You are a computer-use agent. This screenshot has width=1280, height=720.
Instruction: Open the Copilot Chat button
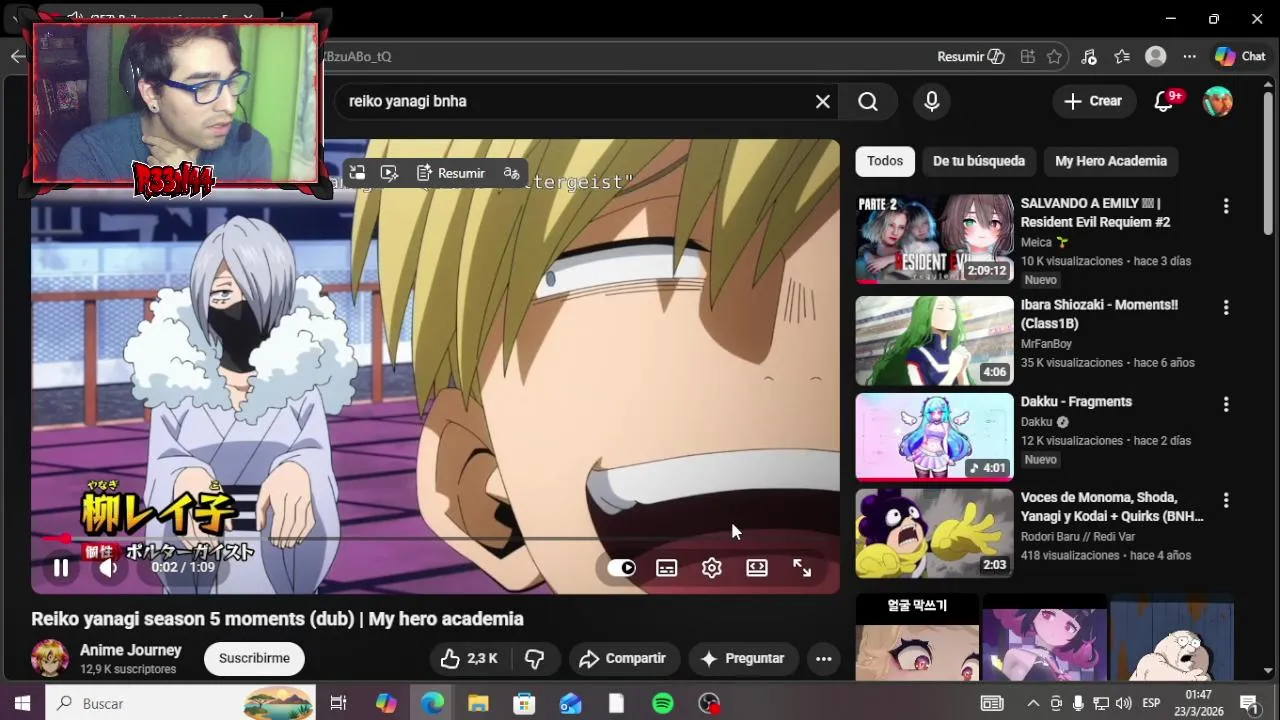(1240, 57)
